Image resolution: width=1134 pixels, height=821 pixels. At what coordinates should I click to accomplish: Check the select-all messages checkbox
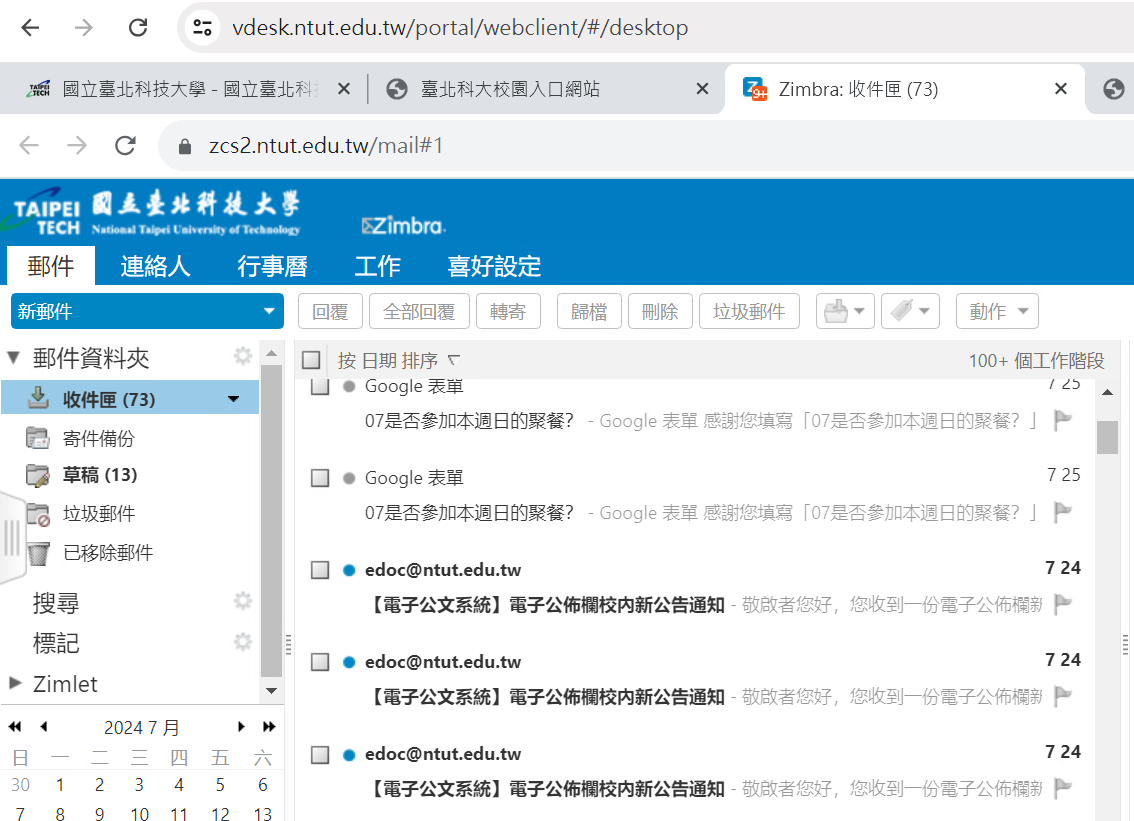(x=312, y=361)
